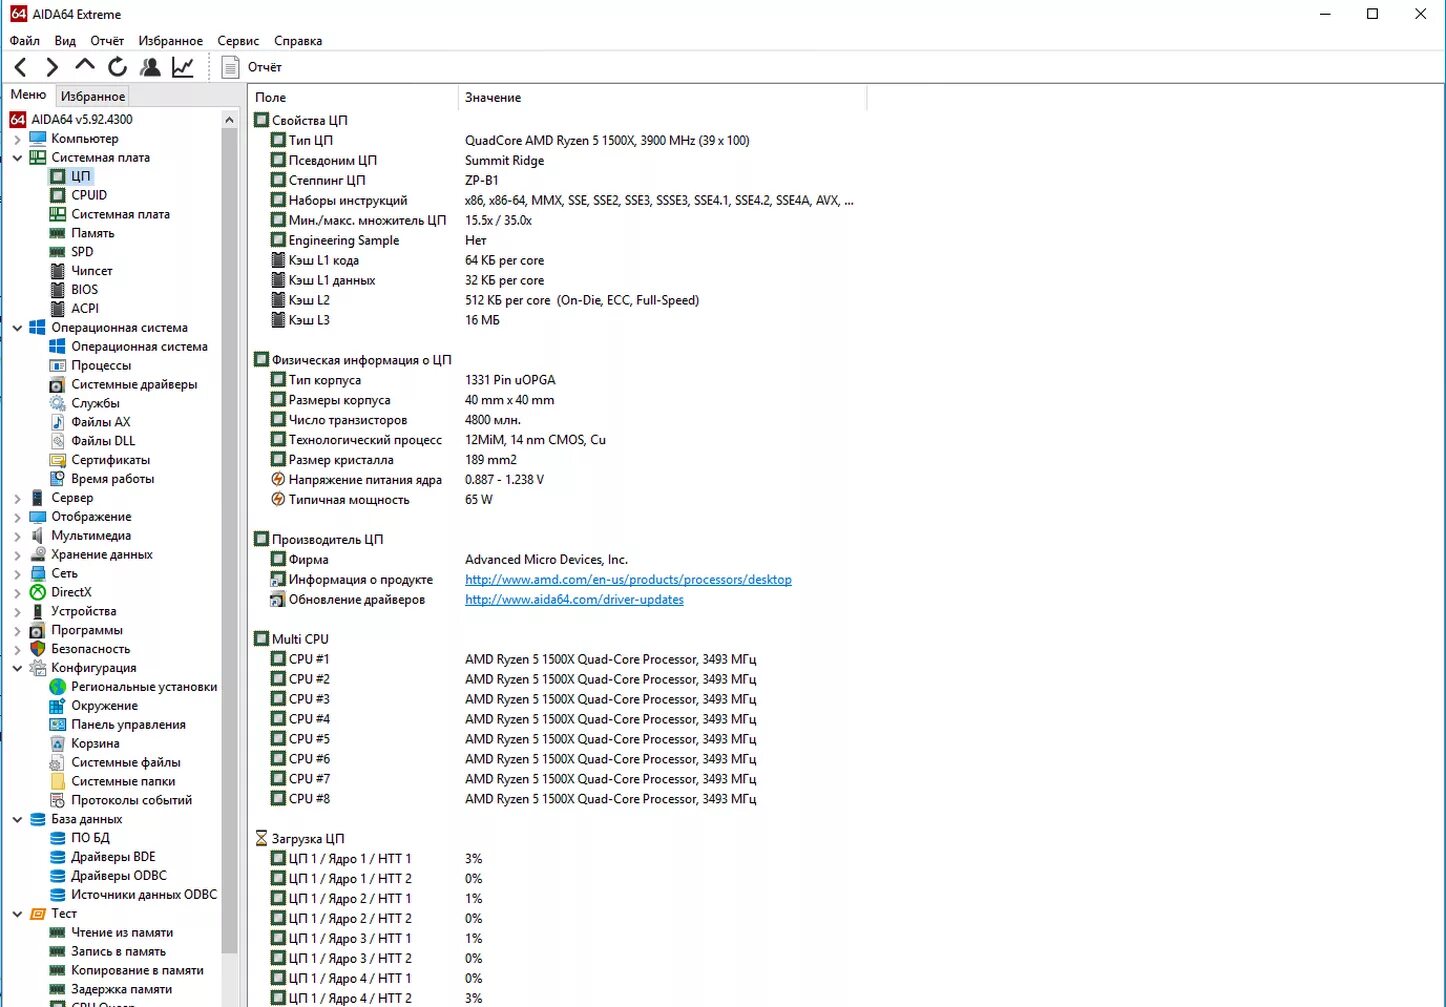The image size is (1446, 1007).
Task: Open the Справка menu
Action: point(298,41)
